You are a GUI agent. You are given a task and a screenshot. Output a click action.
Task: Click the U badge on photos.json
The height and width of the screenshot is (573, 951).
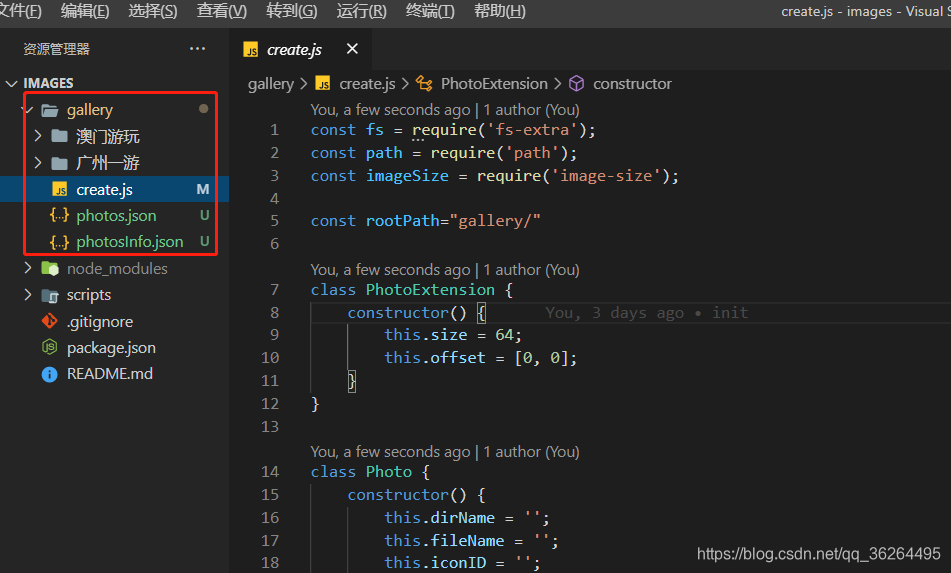pos(204,215)
